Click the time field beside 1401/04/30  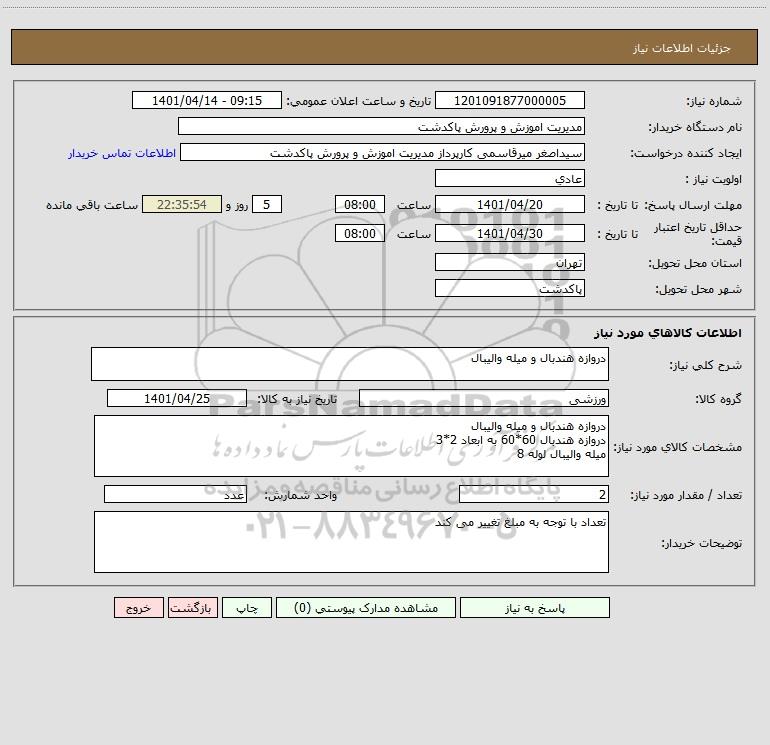pyautogui.click(x=359, y=233)
